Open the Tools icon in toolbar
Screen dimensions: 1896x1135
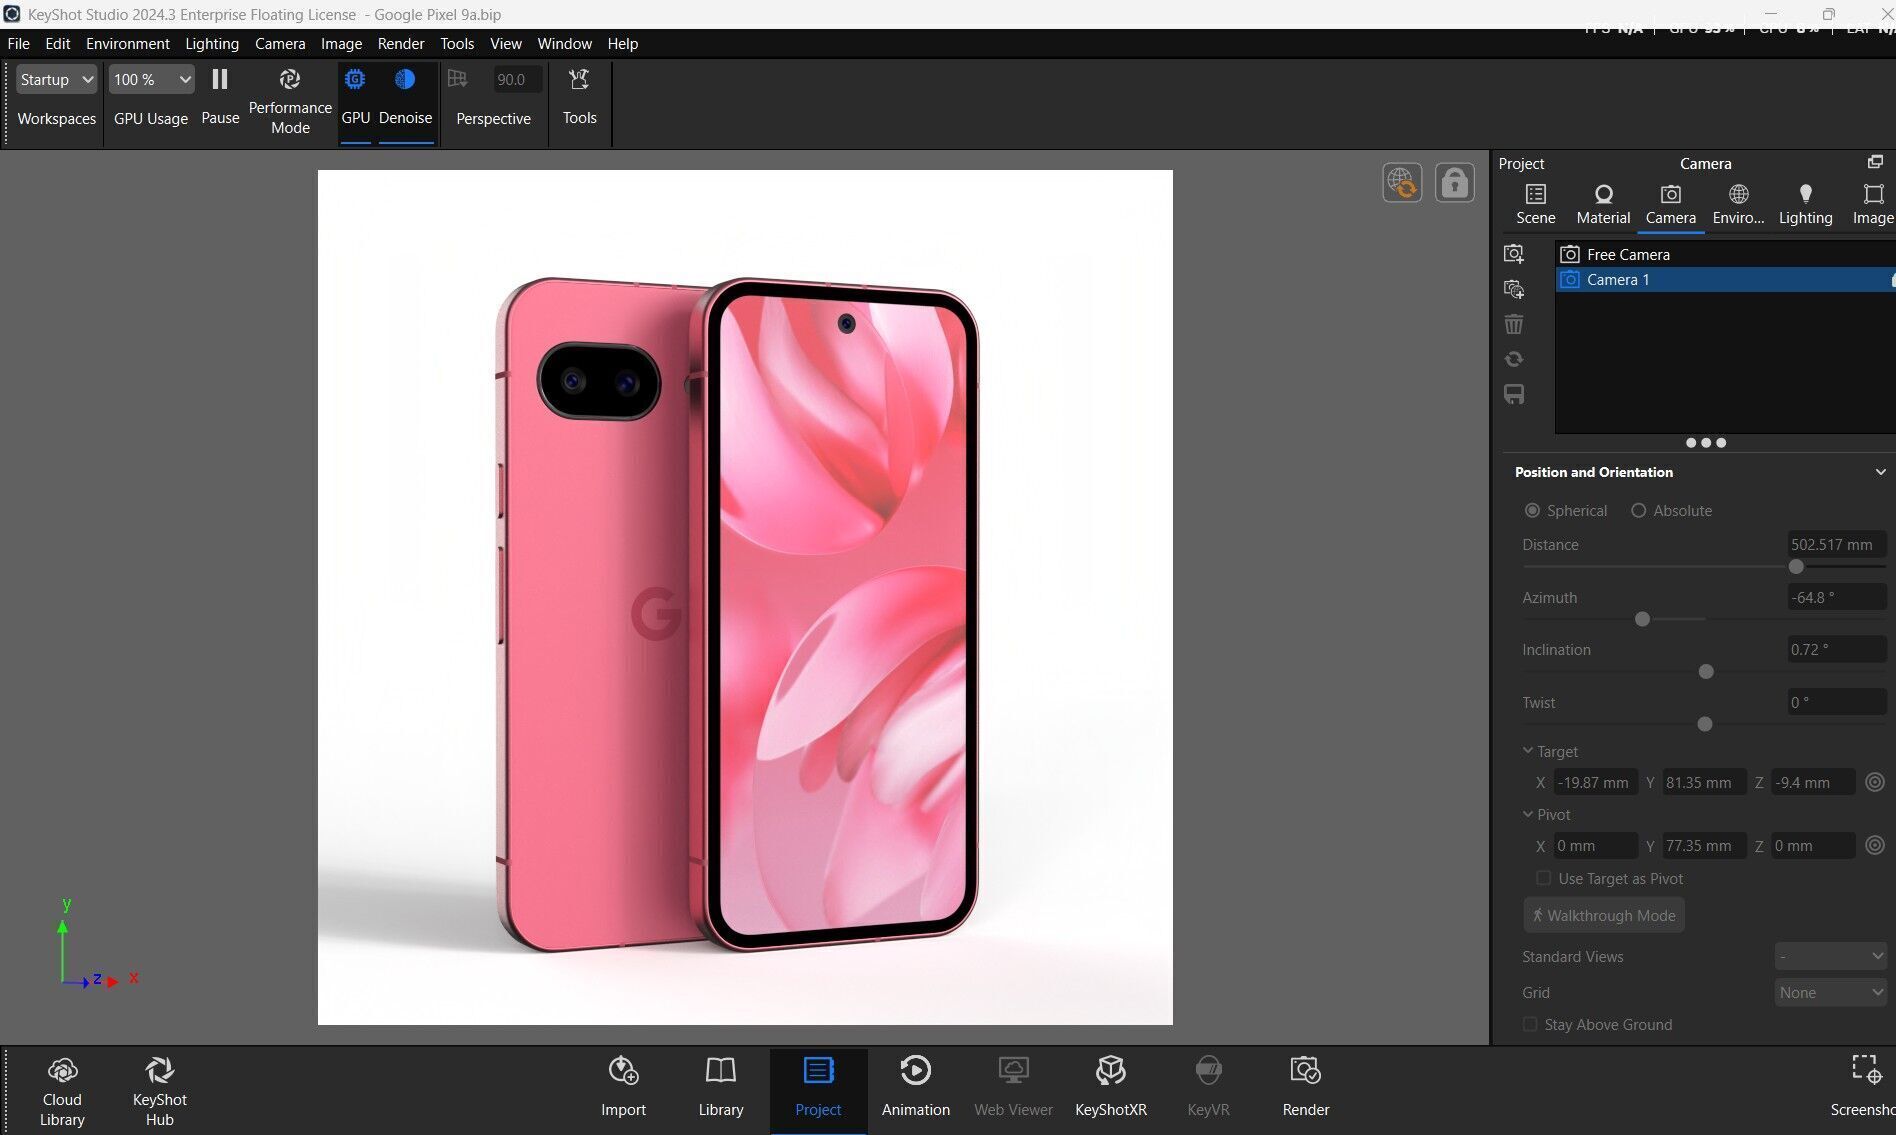[579, 80]
